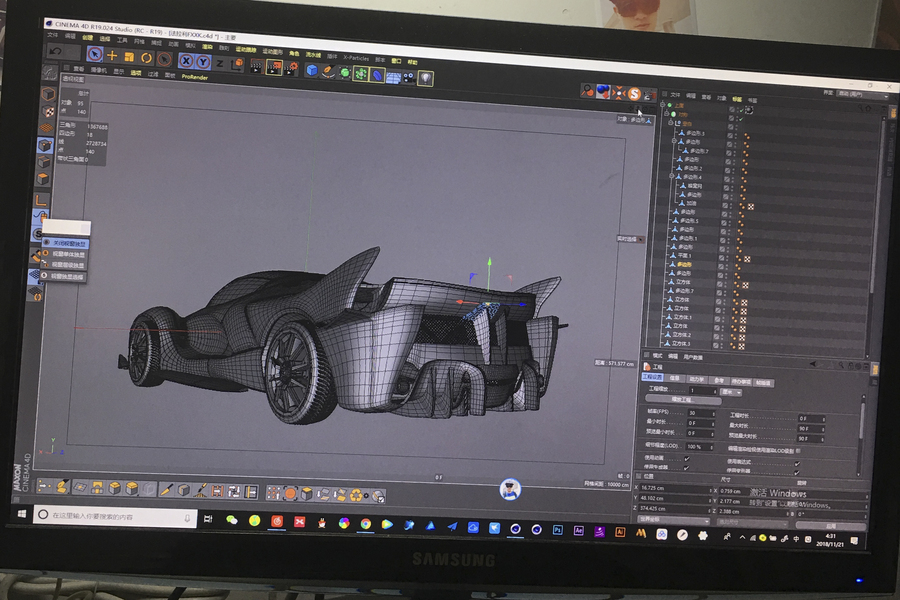Add a Cube primitive object

(x=312, y=70)
